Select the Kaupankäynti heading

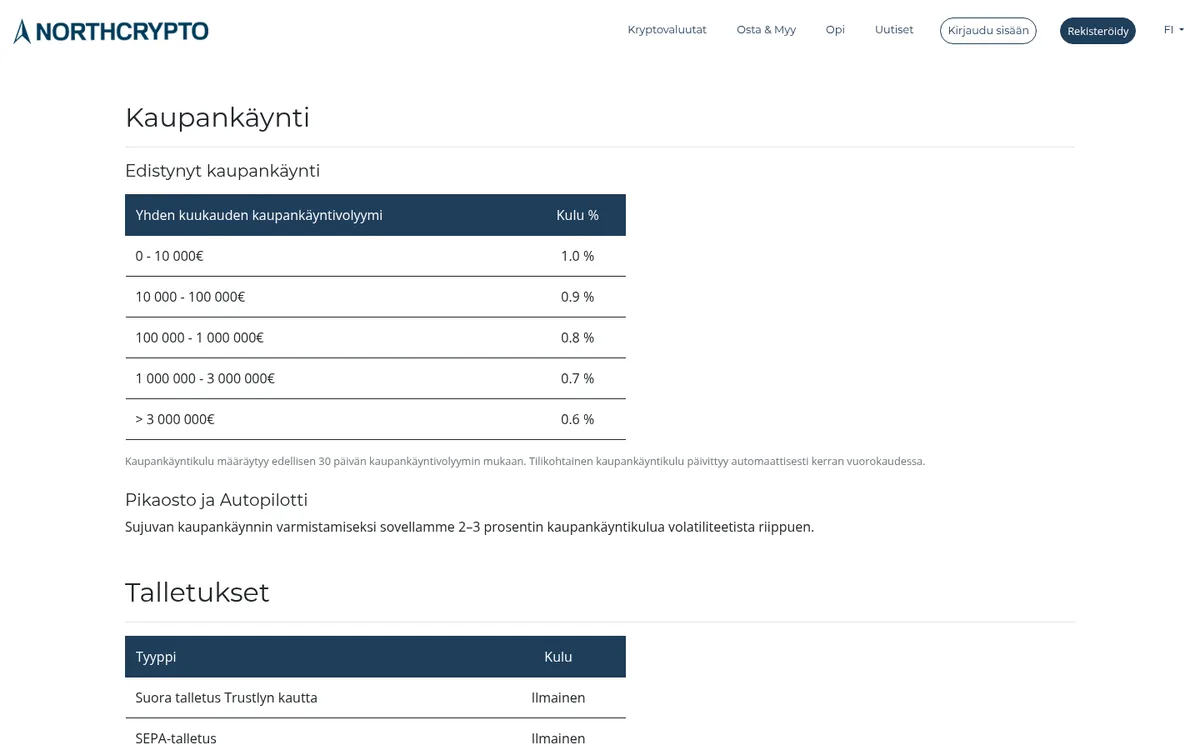pyautogui.click(x=217, y=117)
